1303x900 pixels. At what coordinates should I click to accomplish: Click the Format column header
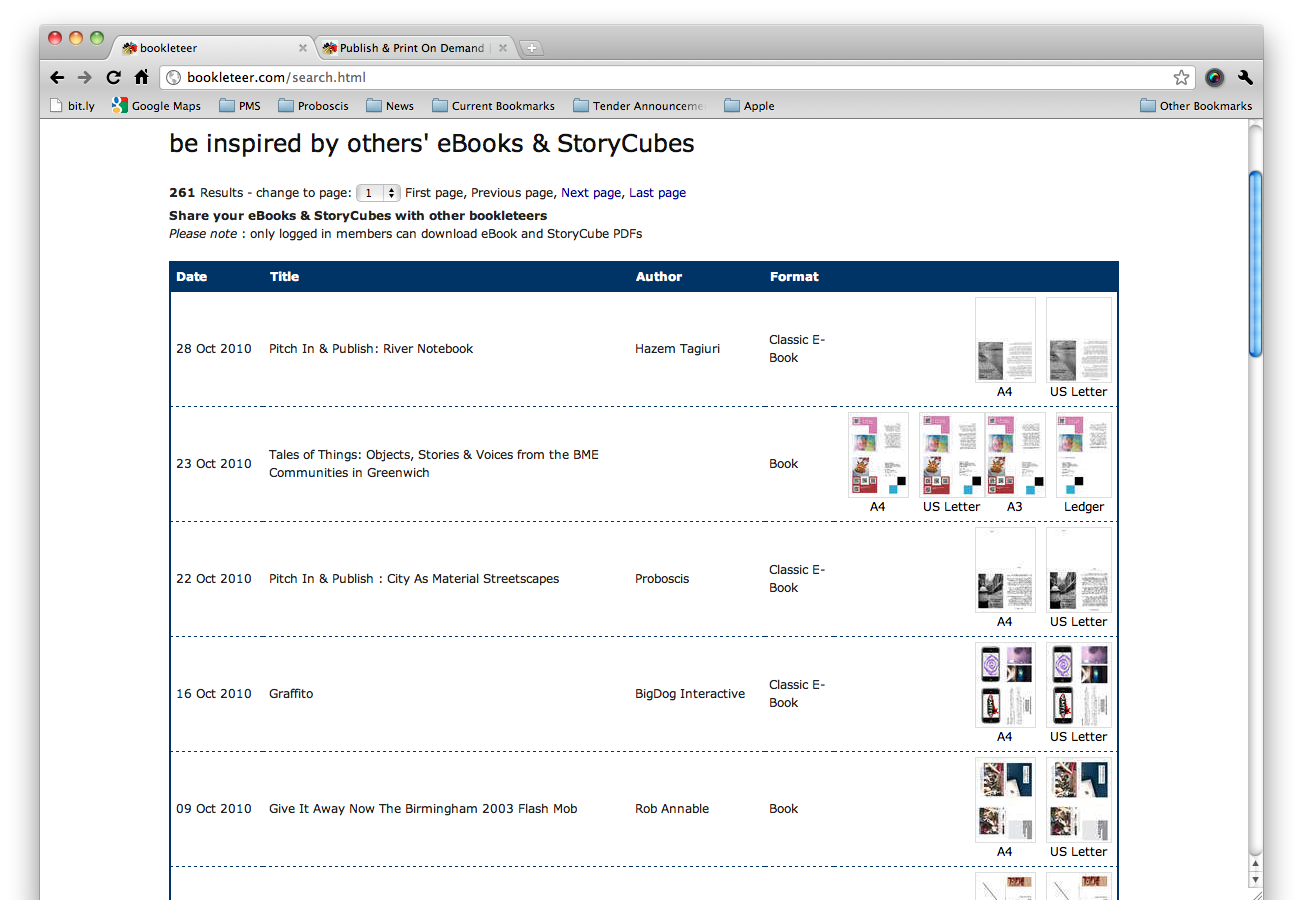coord(794,277)
